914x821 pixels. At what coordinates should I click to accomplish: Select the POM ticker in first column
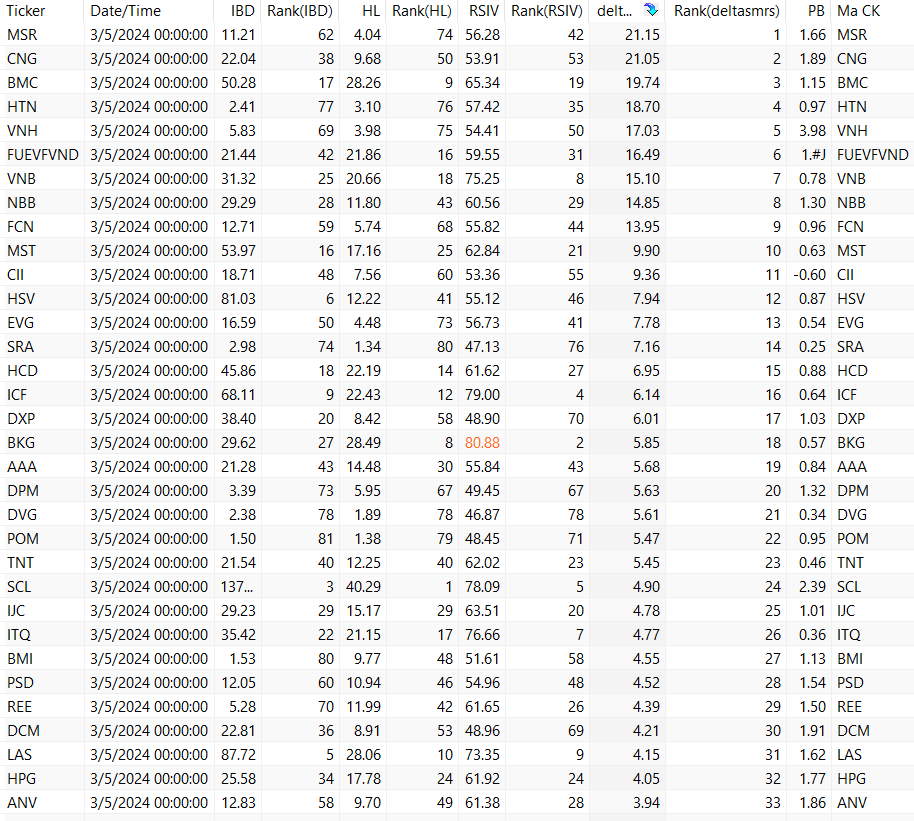tap(23, 538)
